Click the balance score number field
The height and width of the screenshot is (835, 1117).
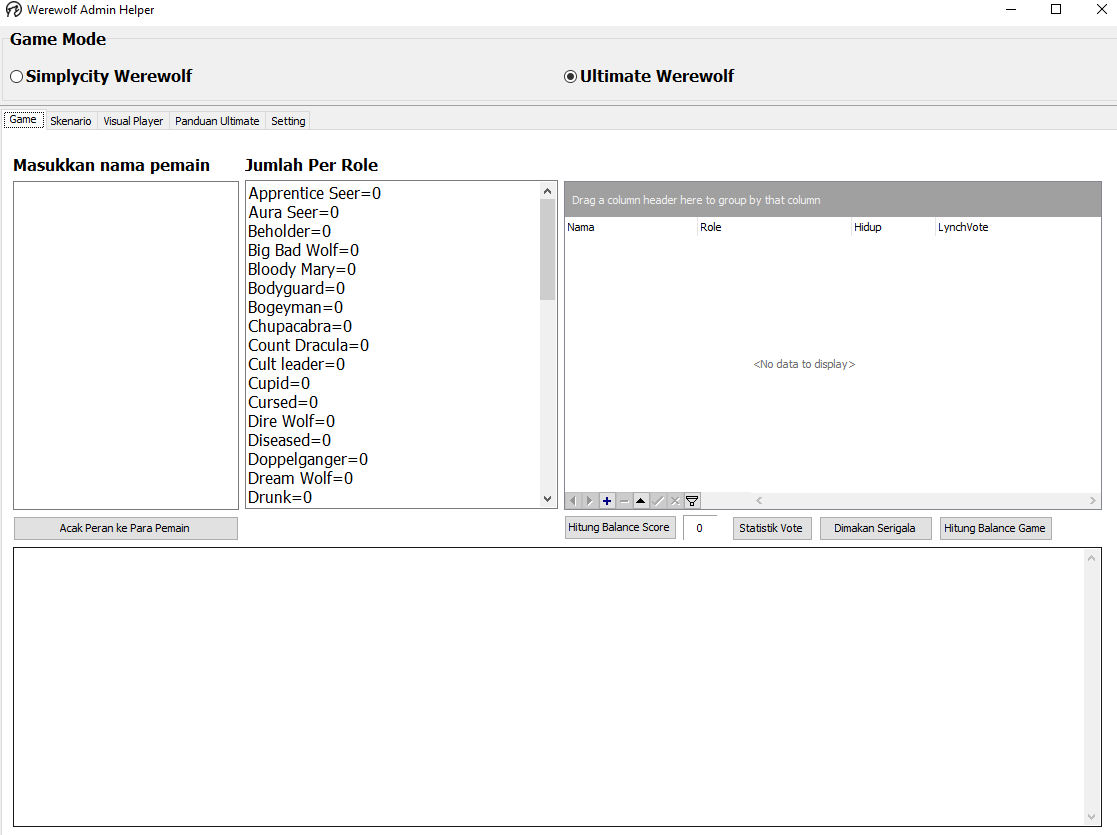tap(700, 528)
